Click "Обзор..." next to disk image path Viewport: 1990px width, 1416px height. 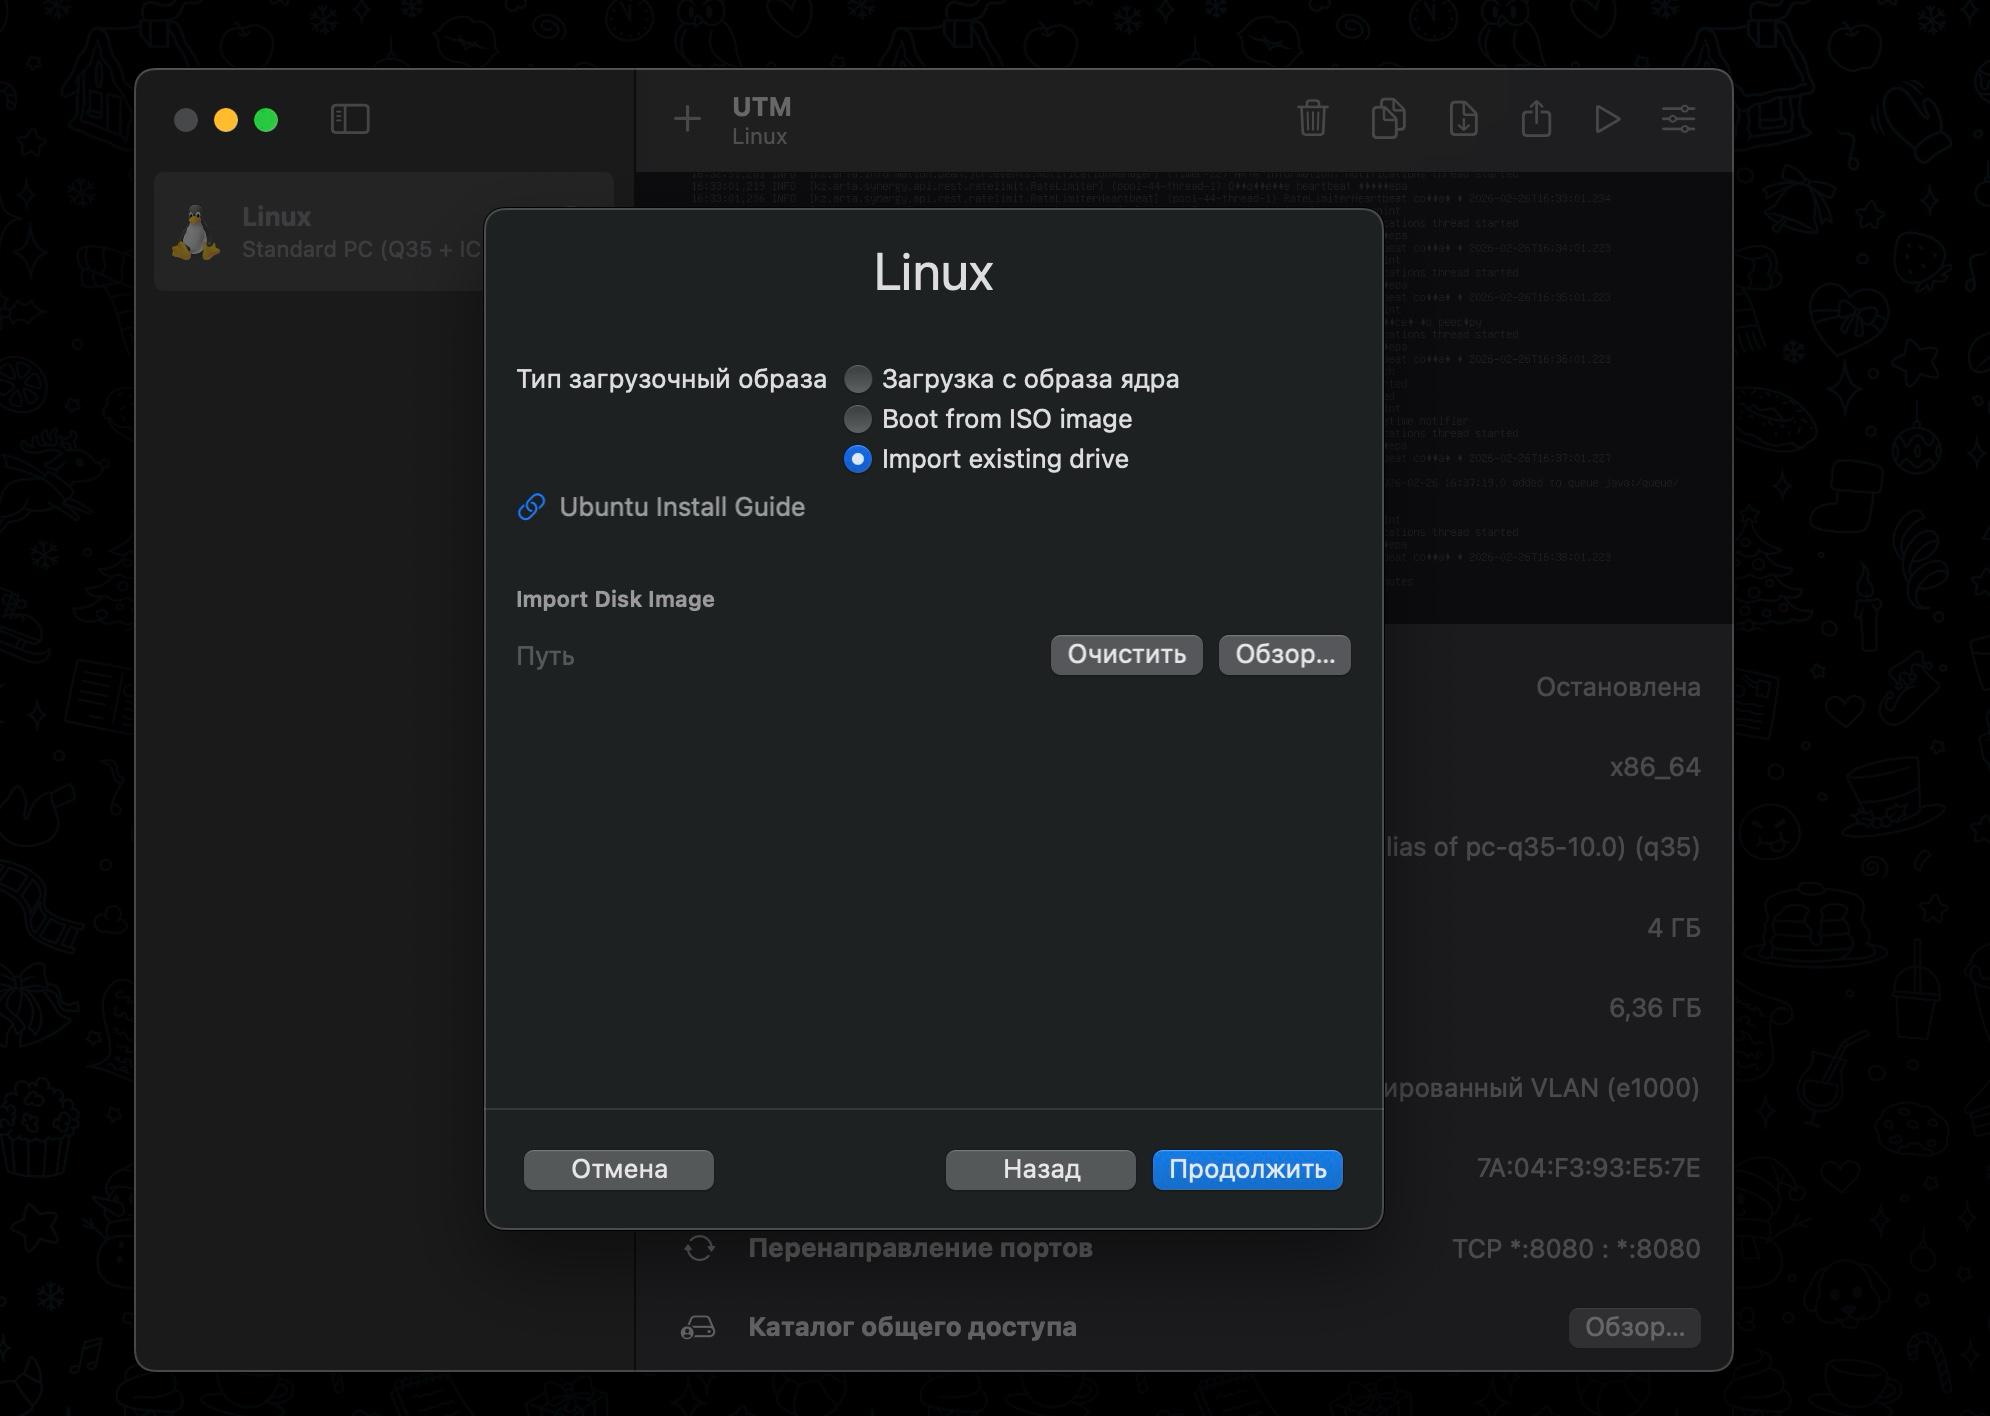(1284, 655)
